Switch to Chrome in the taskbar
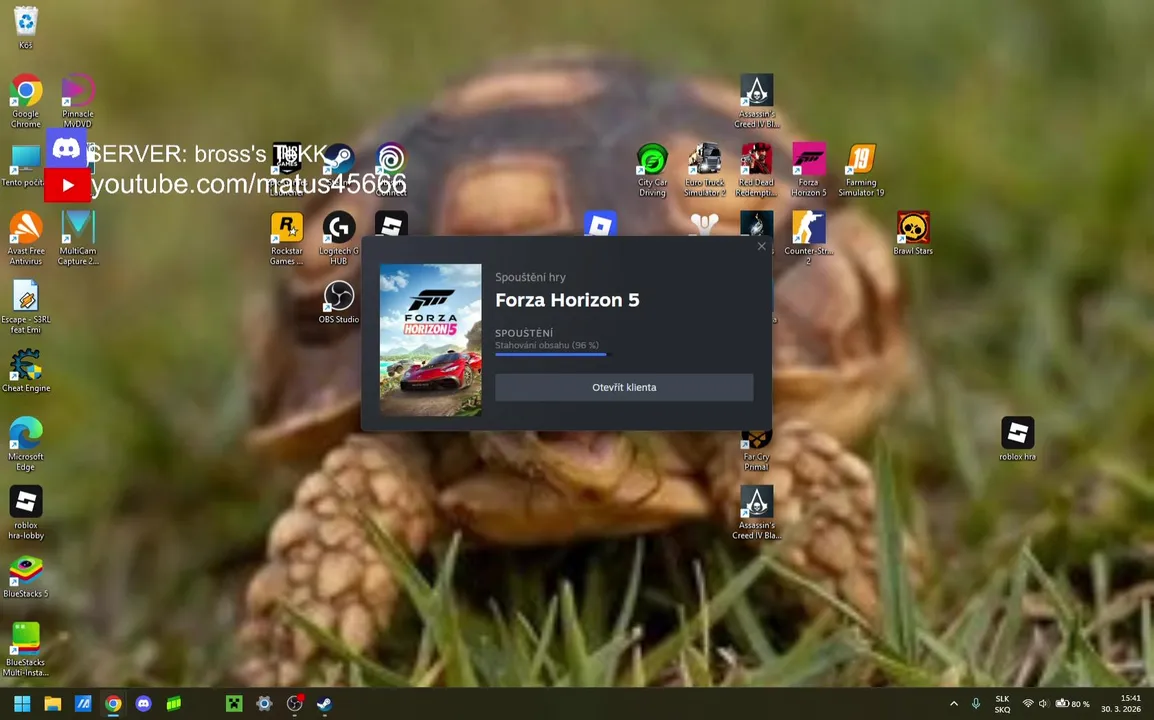 coord(113,704)
